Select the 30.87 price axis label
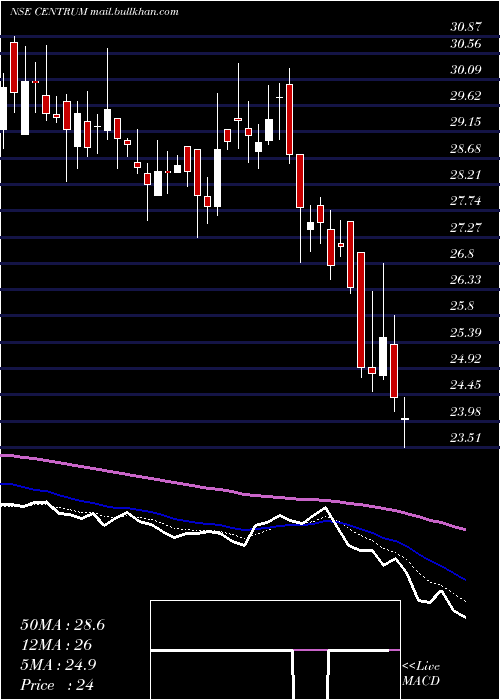The height and width of the screenshot is (700, 500). point(466,27)
